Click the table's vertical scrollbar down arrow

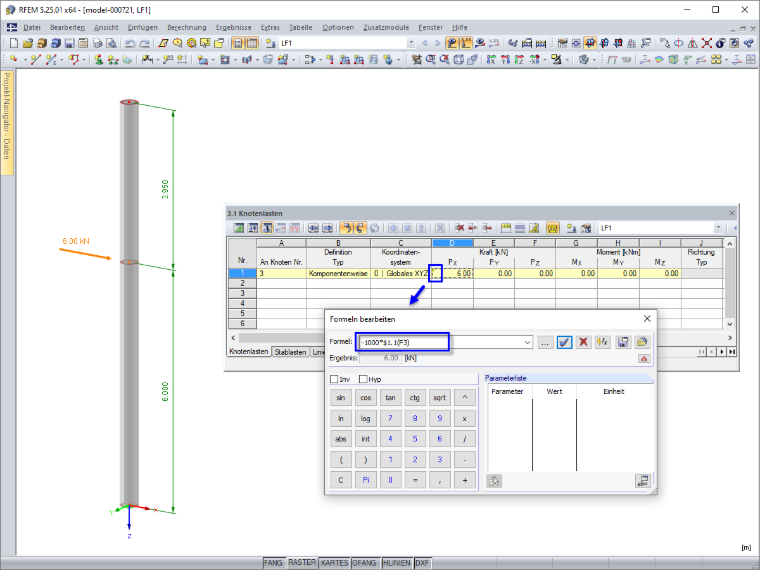pyautogui.click(x=730, y=324)
